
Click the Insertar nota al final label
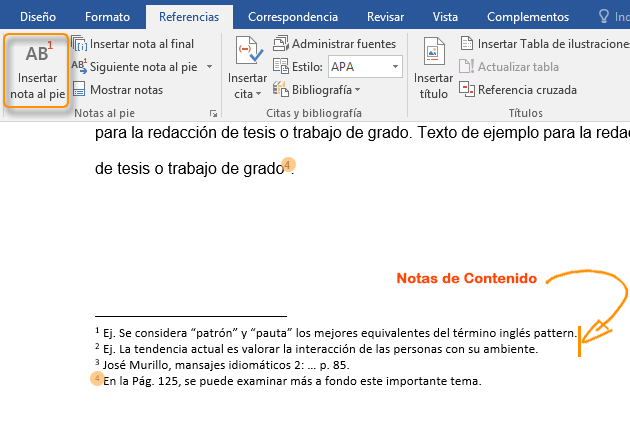tap(142, 44)
